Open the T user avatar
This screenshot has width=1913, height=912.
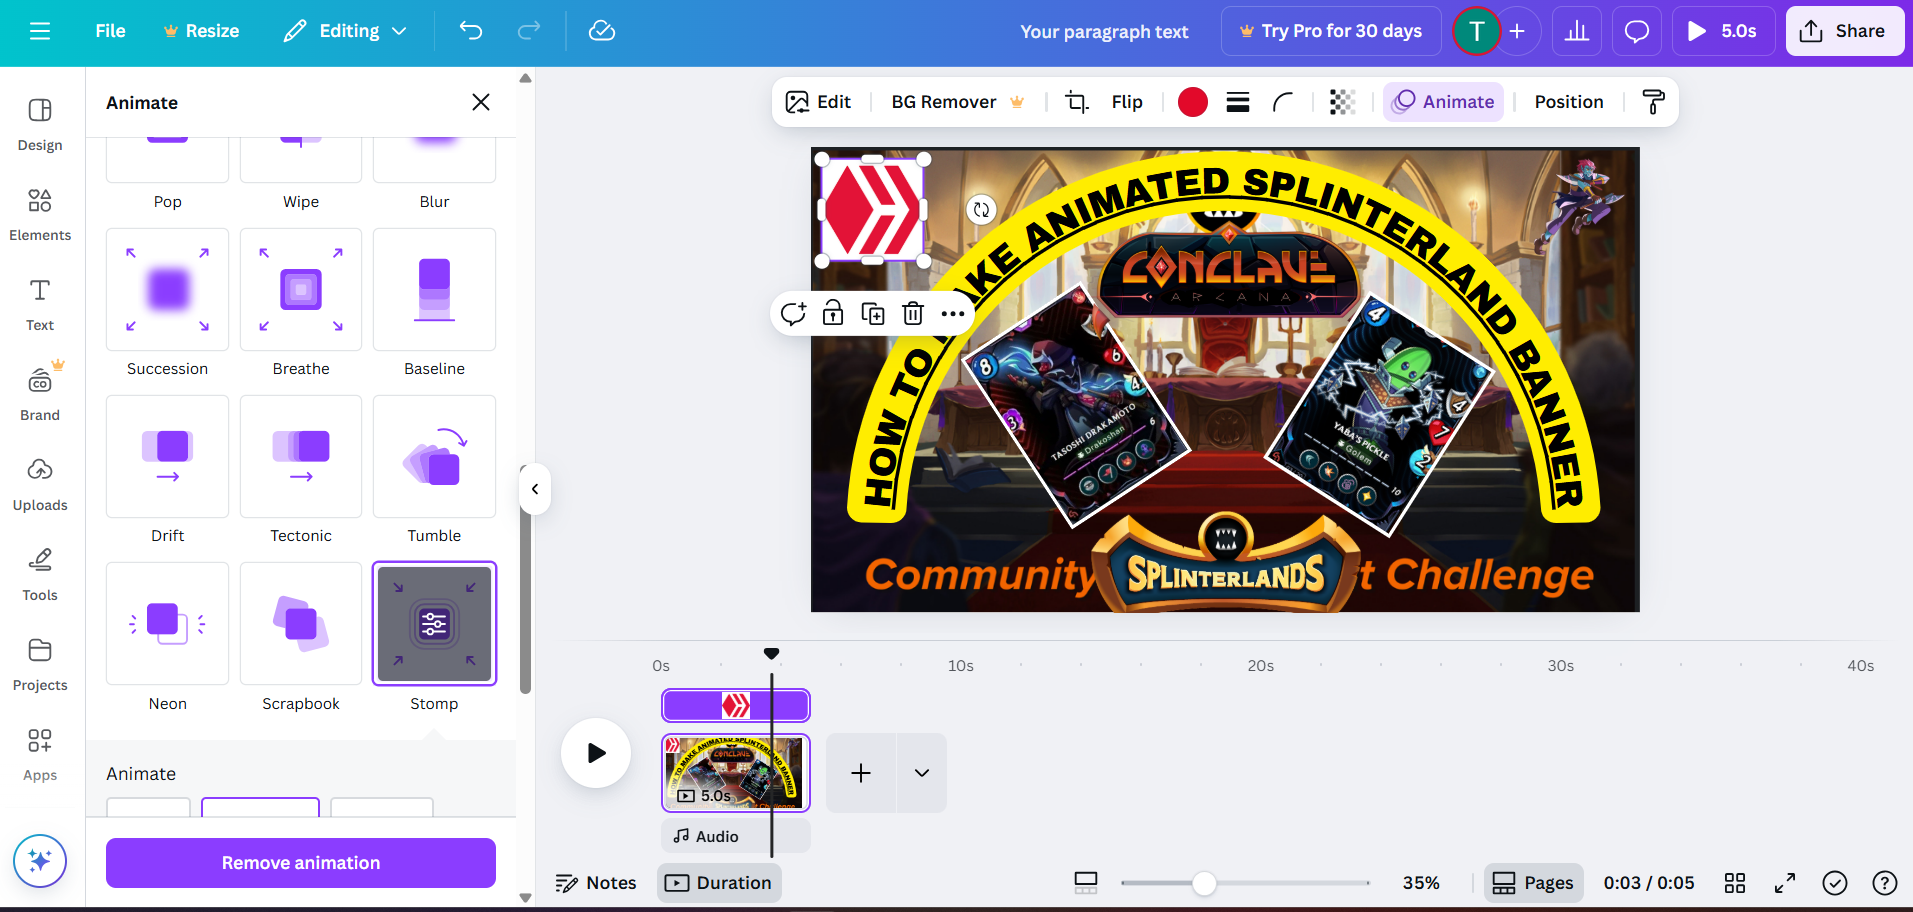(x=1476, y=31)
